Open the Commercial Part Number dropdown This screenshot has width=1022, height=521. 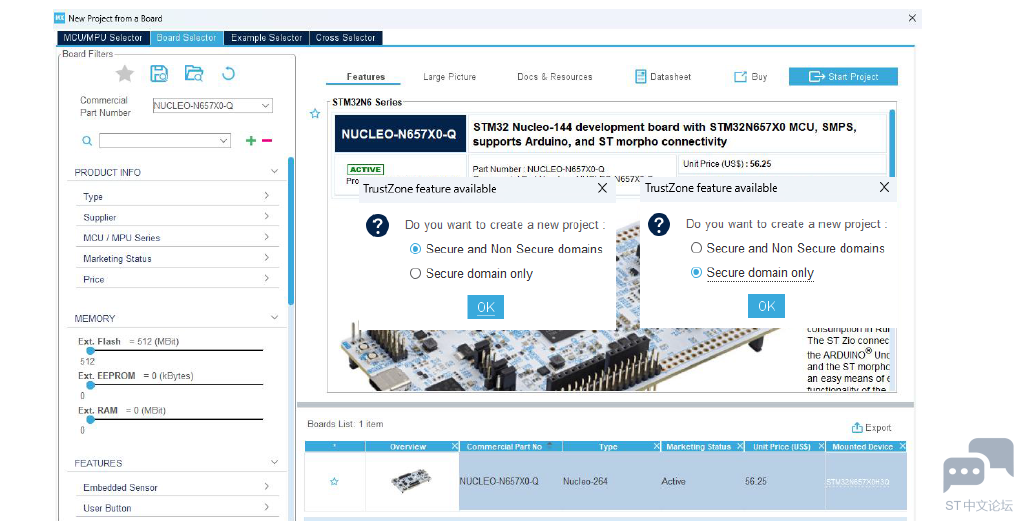point(265,106)
